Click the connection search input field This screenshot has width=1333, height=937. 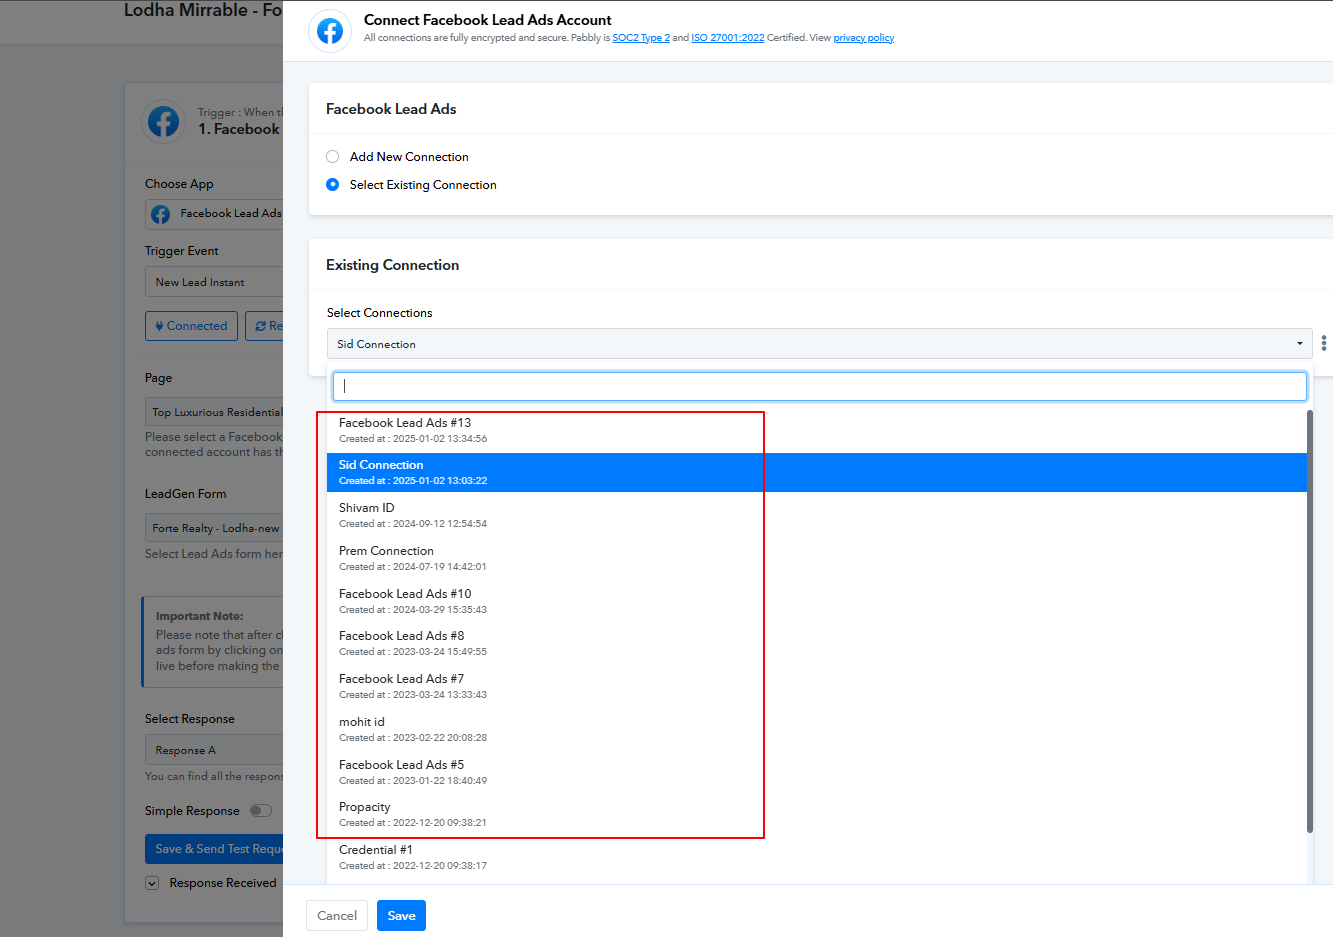[x=820, y=386]
